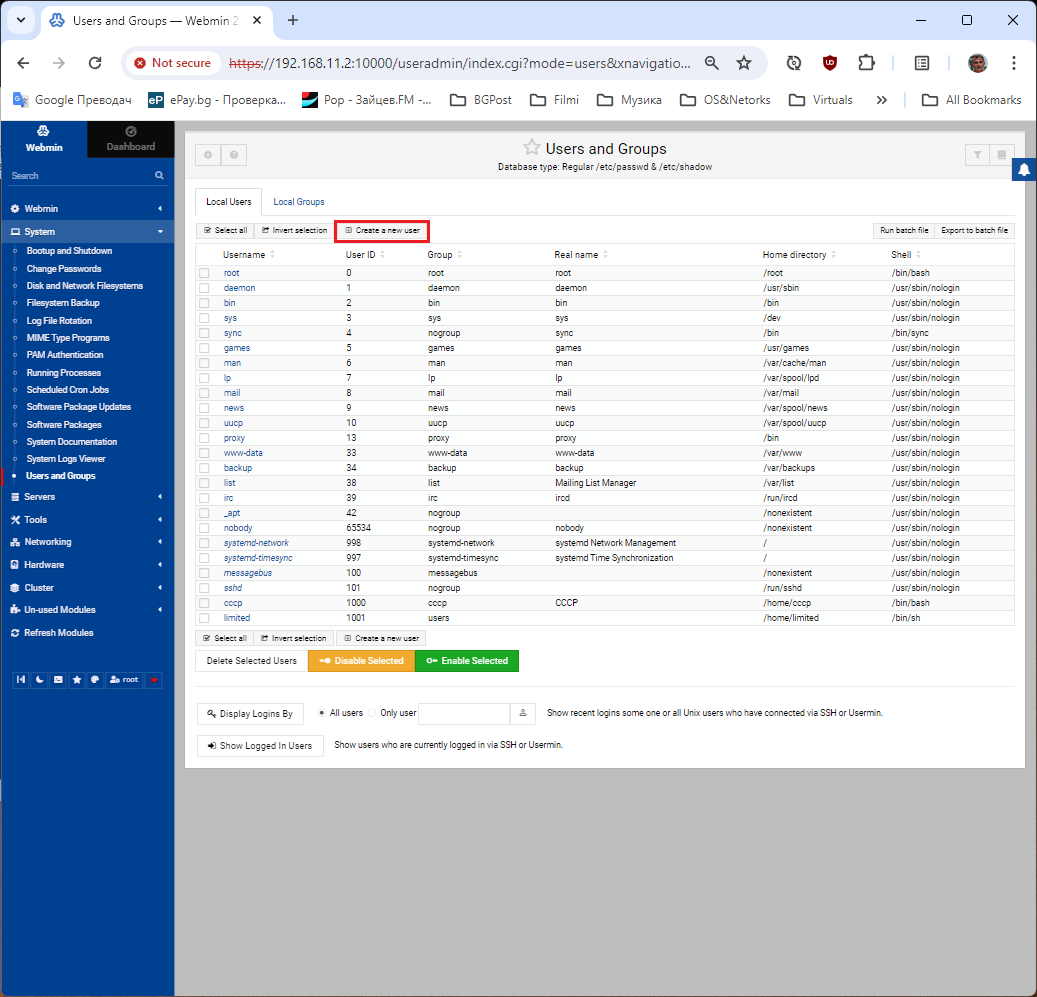Open Software Packages in System menu
This screenshot has height=997, width=1037.
click(x=64, y=424)
